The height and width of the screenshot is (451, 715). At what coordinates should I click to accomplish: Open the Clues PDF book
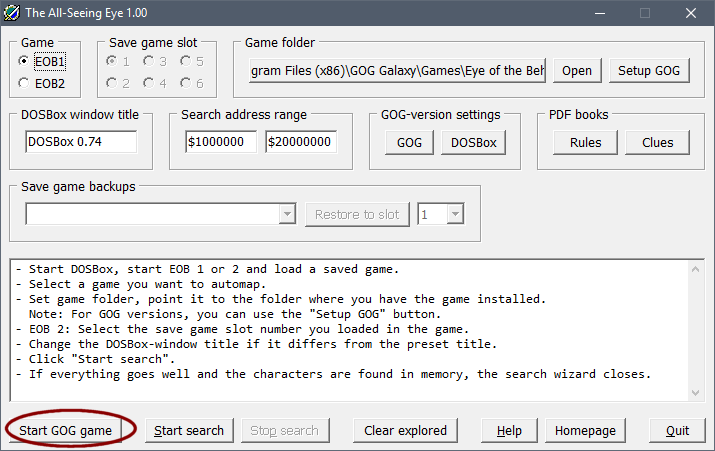pyautogui.click(x=657, y=142)
